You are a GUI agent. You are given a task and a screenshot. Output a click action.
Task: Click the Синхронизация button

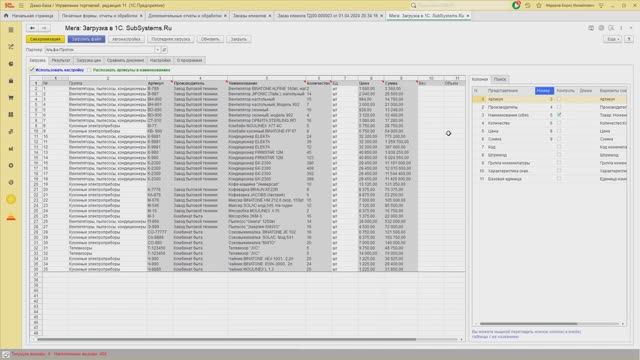pos(45,39)
